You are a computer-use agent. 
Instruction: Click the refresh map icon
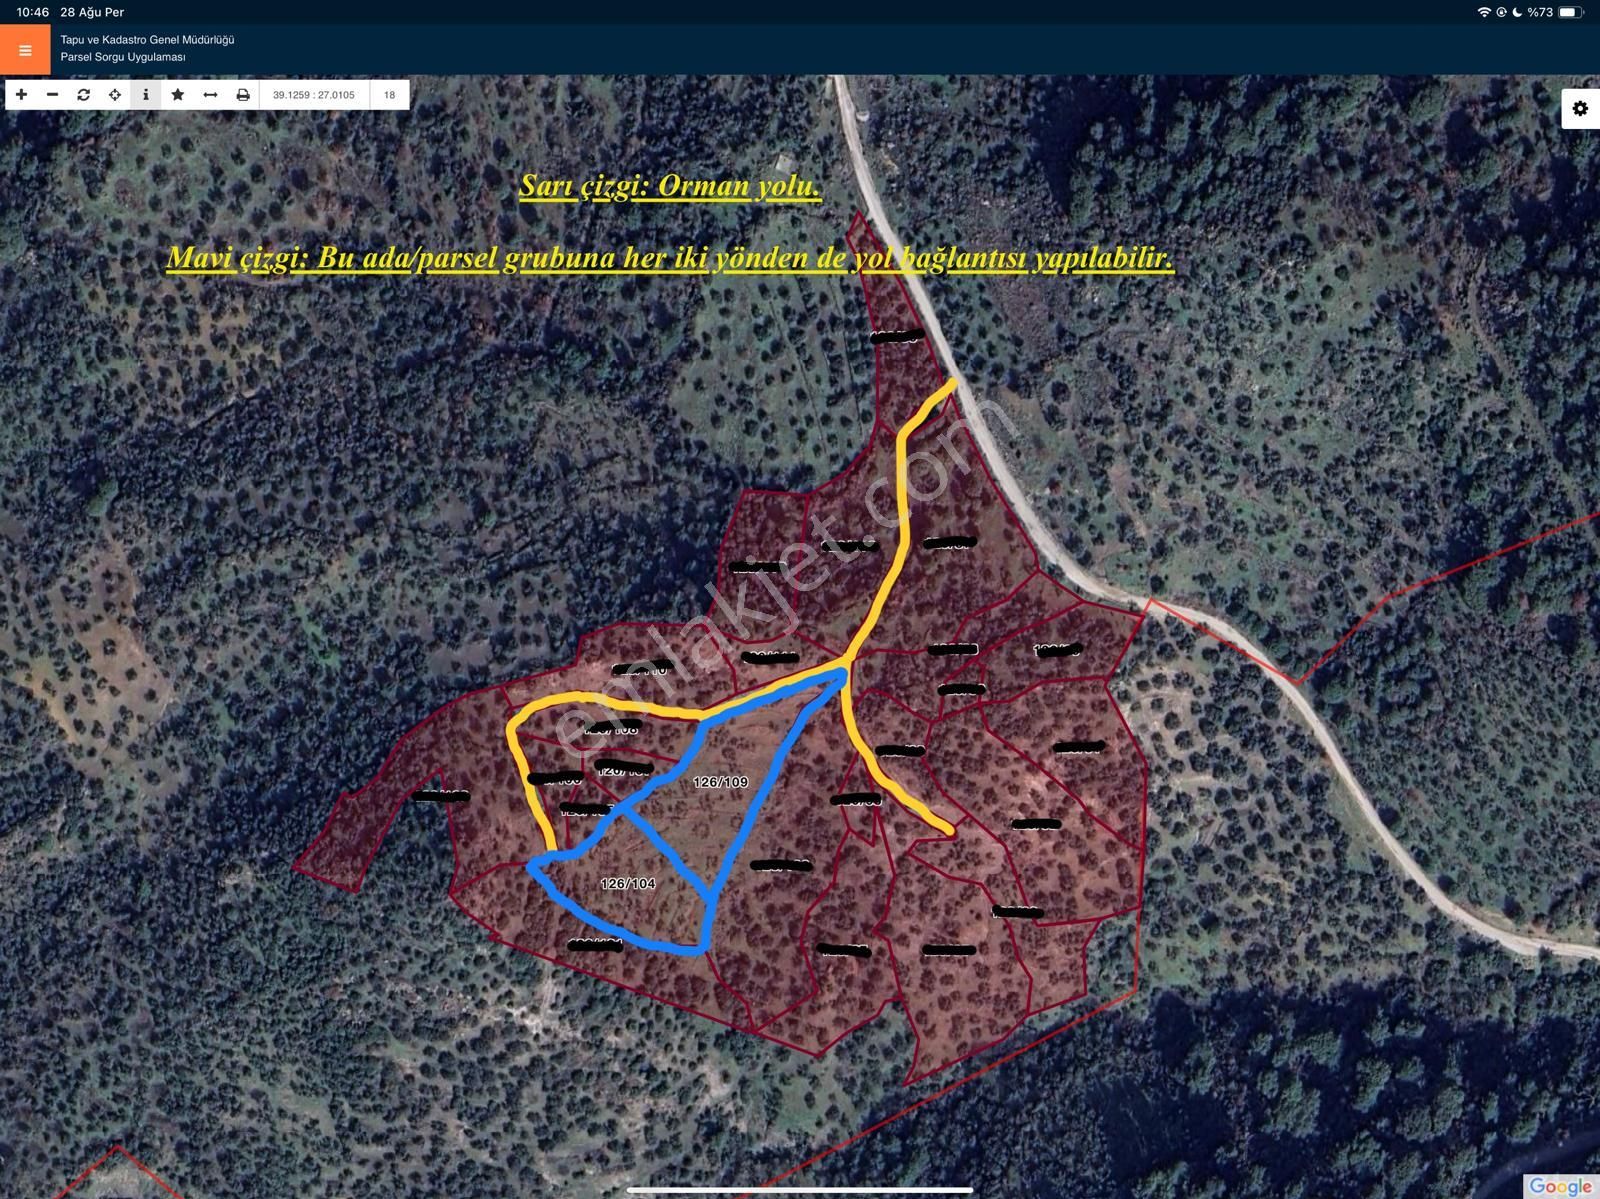[x=84, y=95]
